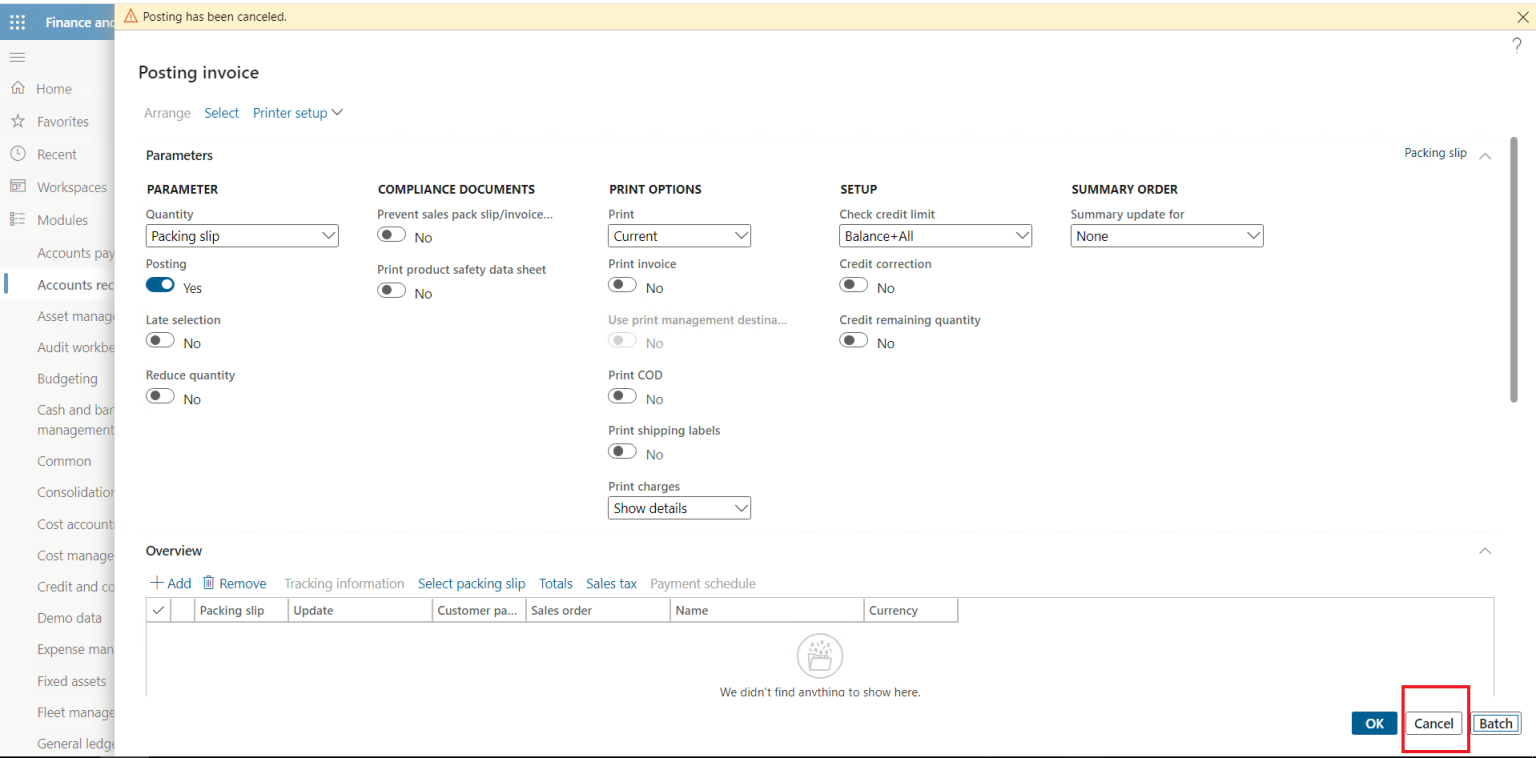The height and width of the screenshot is (758, 1536).
Task: Click the vertical scrollbar on the right
Action: click(1513, 270)
